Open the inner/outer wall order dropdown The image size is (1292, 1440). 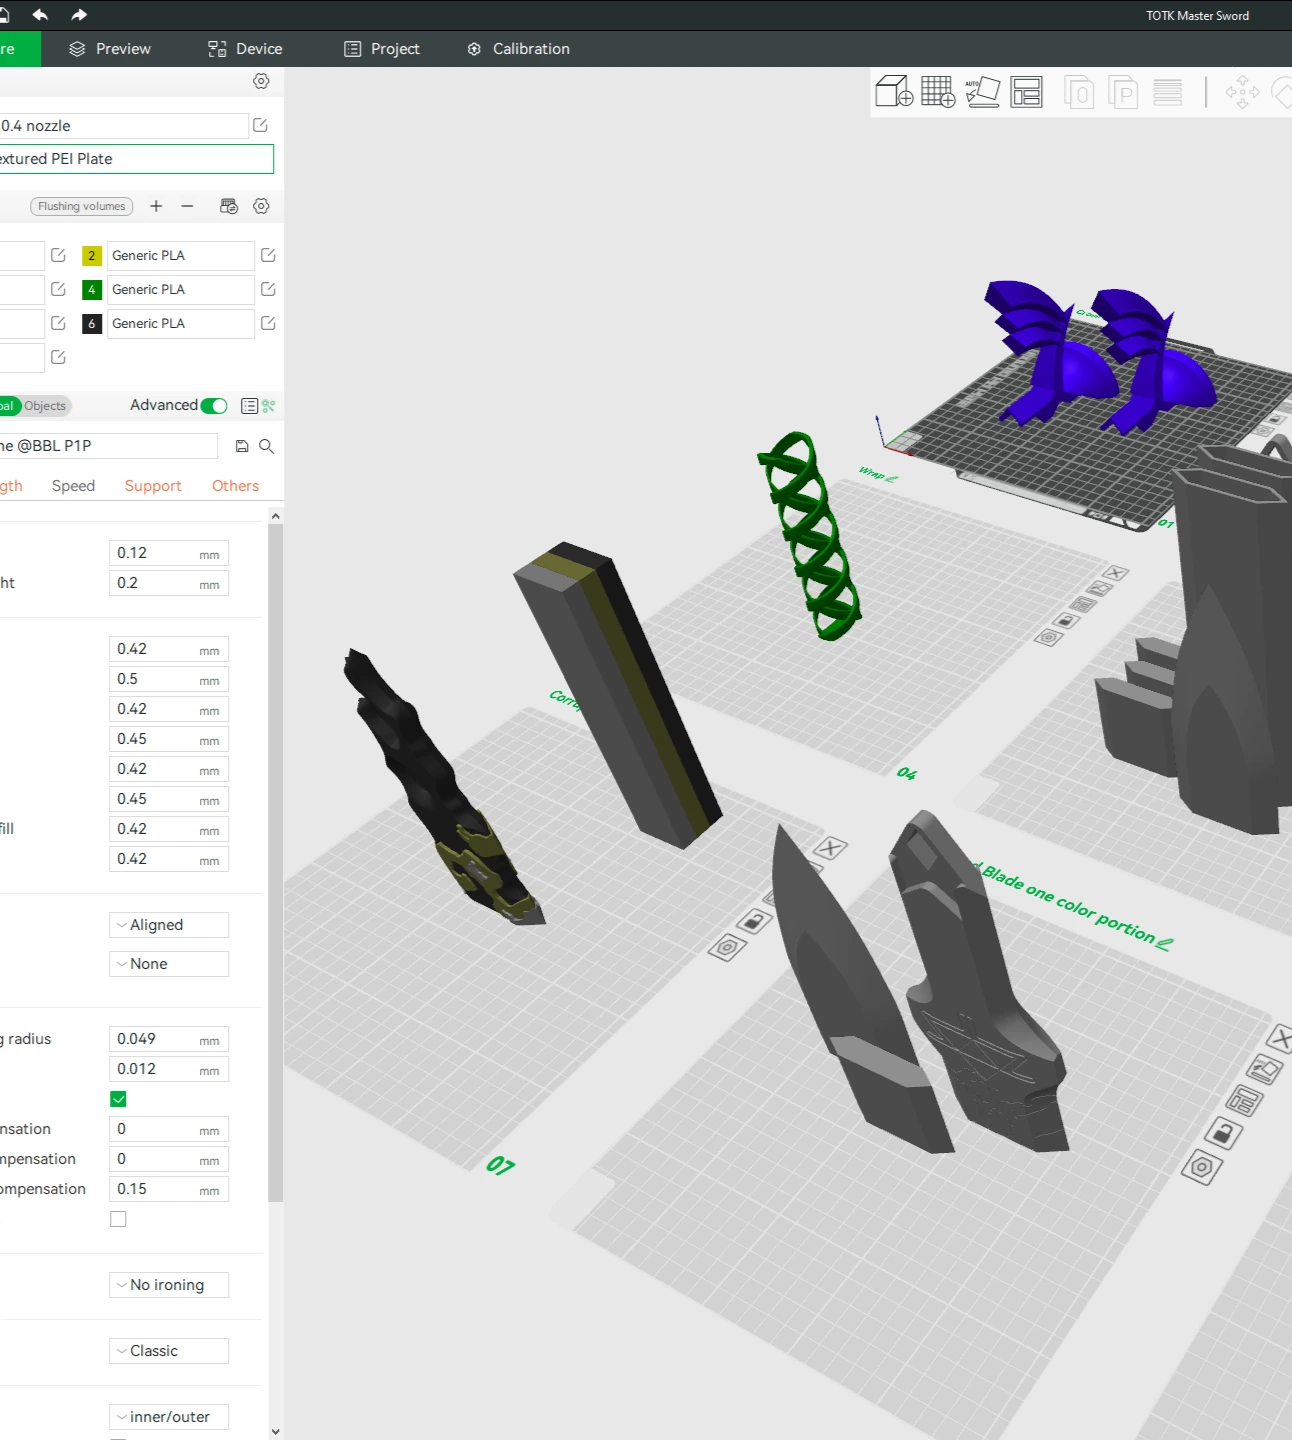pos(169,1417)
